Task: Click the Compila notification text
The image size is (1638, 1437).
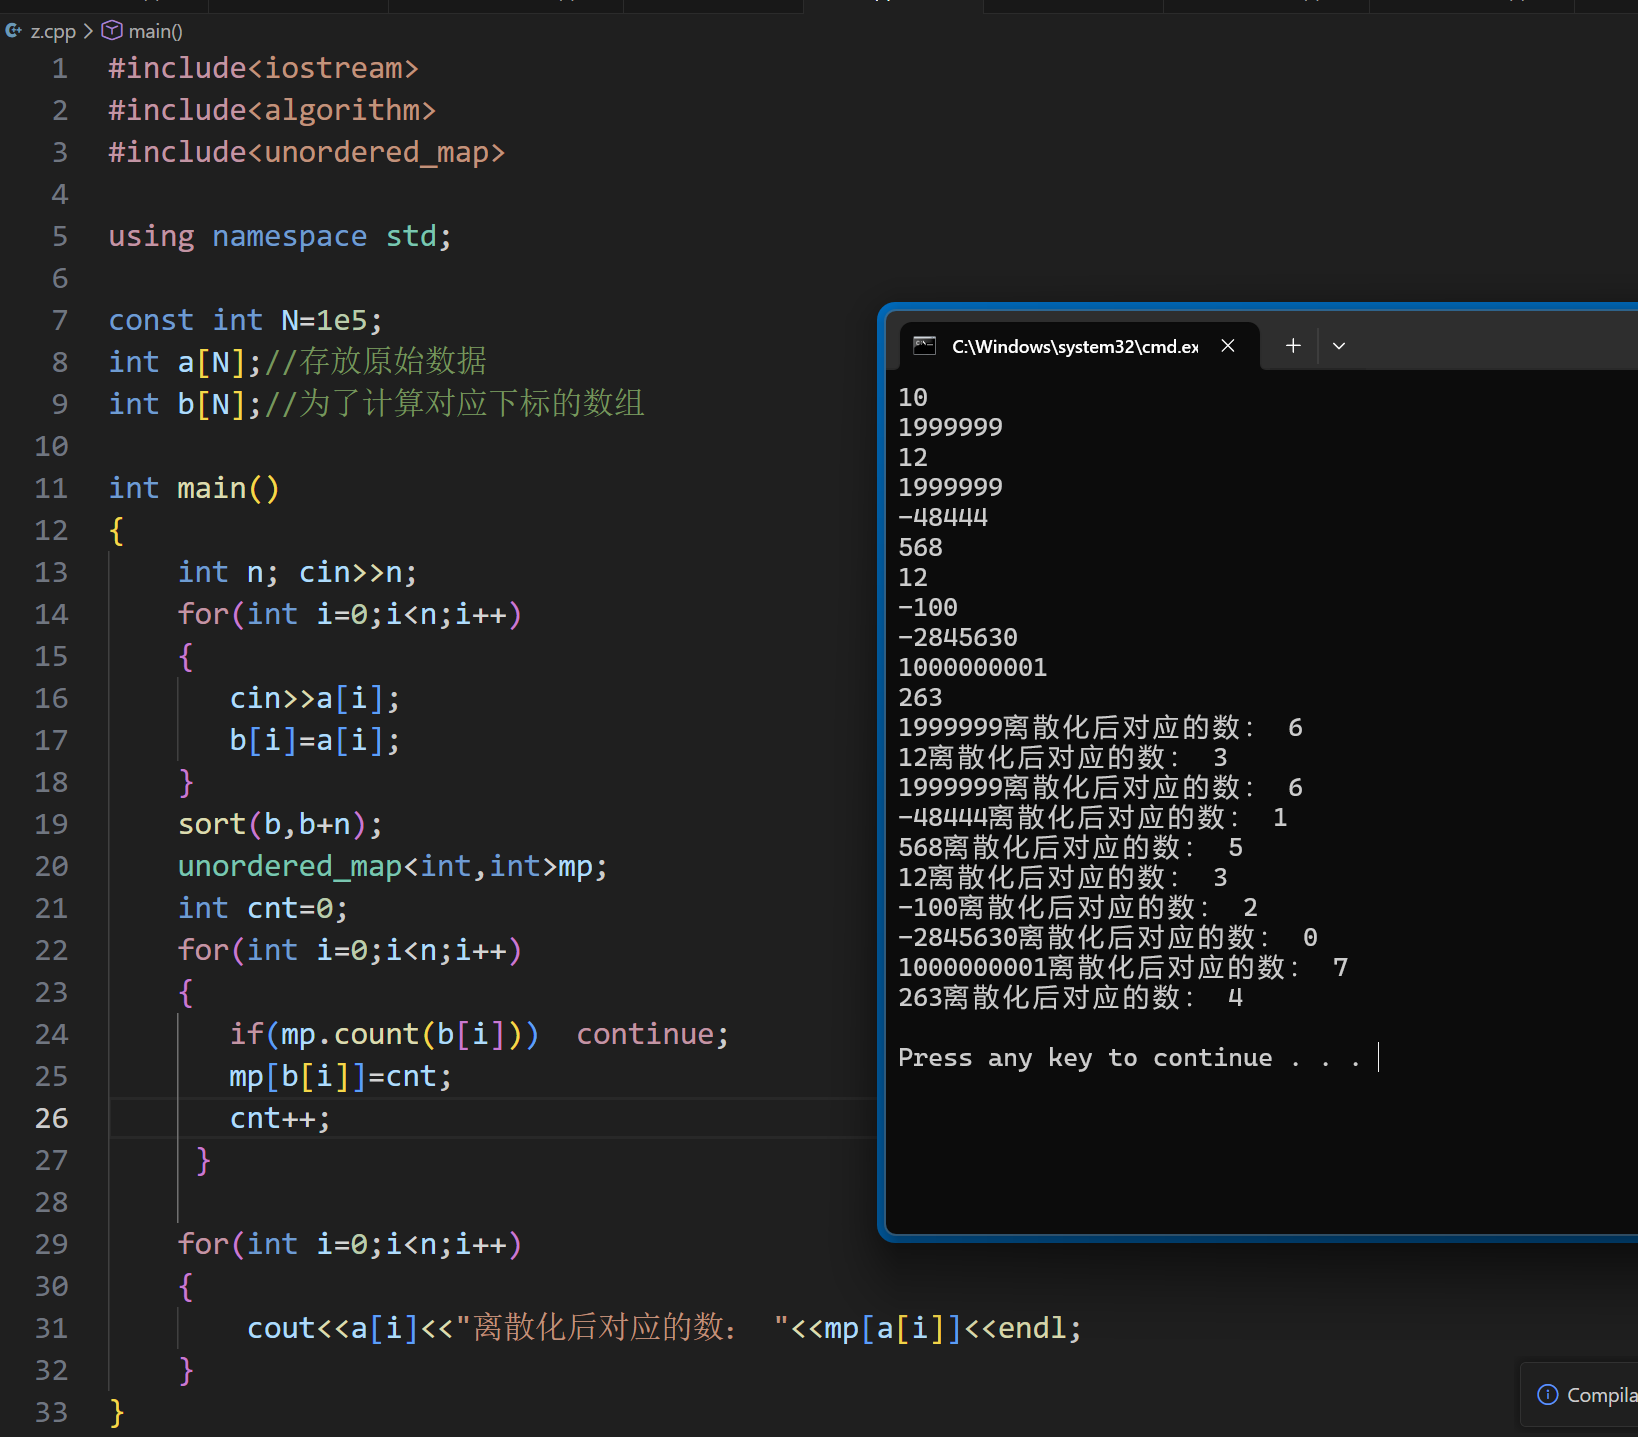Action: point(1602,1395)
